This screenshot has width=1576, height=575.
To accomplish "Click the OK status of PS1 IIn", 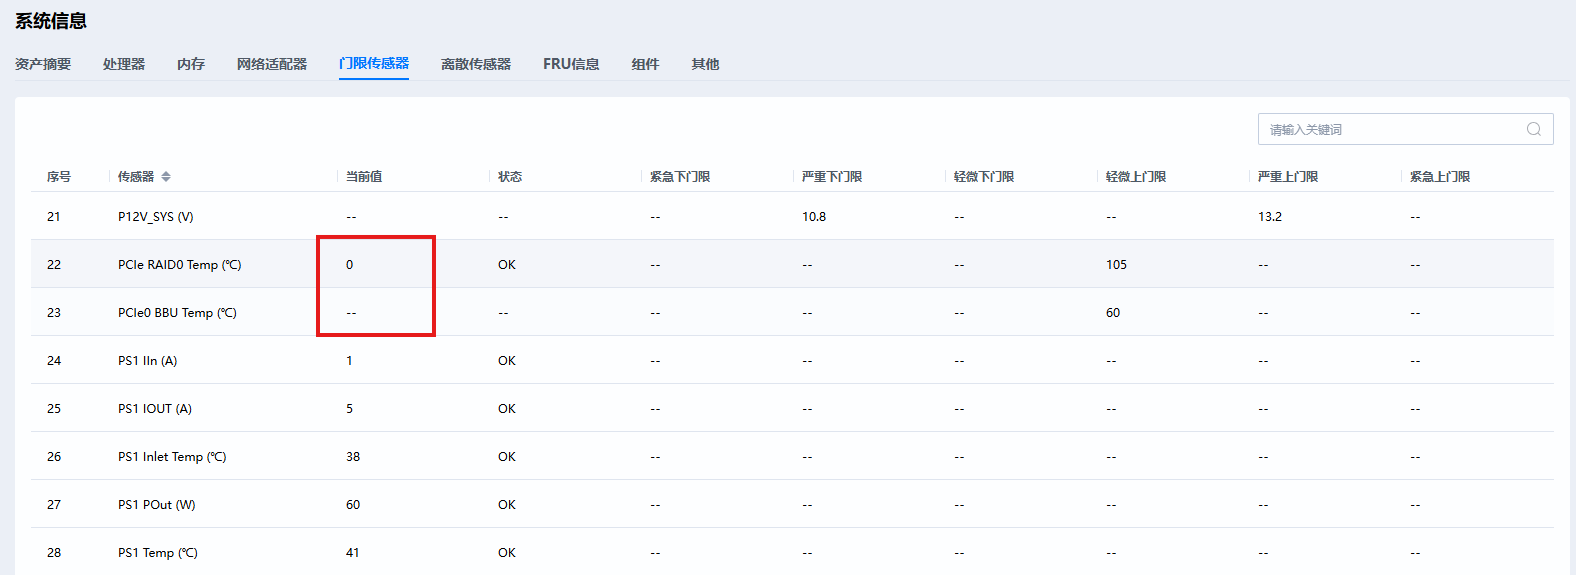I will pyautogui.click(x=507, y=360).
